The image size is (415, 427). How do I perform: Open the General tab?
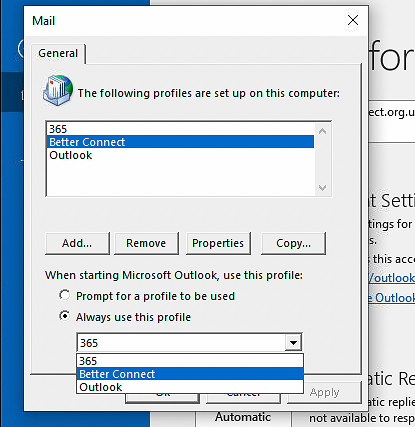pos(58,53)
